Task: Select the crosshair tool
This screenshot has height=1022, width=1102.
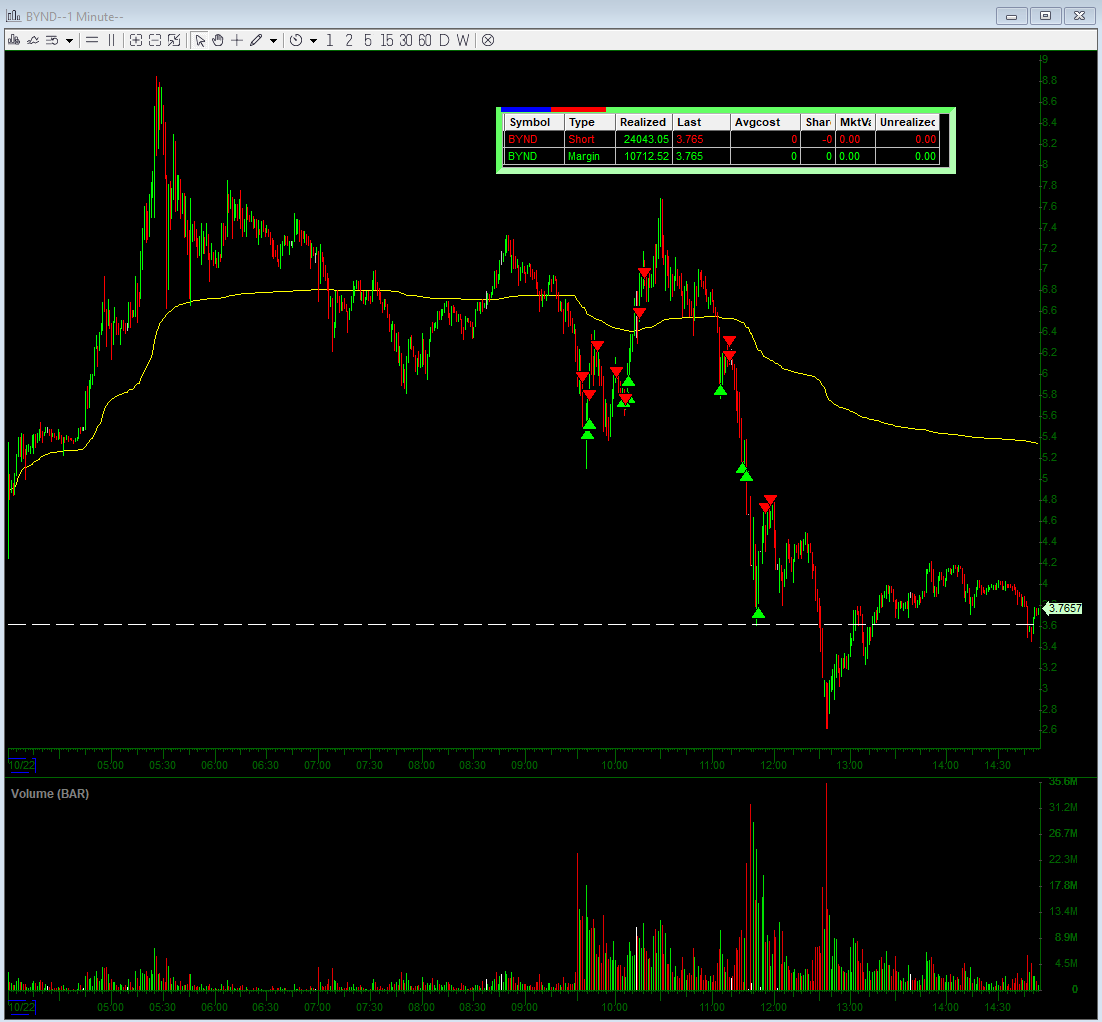Action: point(237,40)
